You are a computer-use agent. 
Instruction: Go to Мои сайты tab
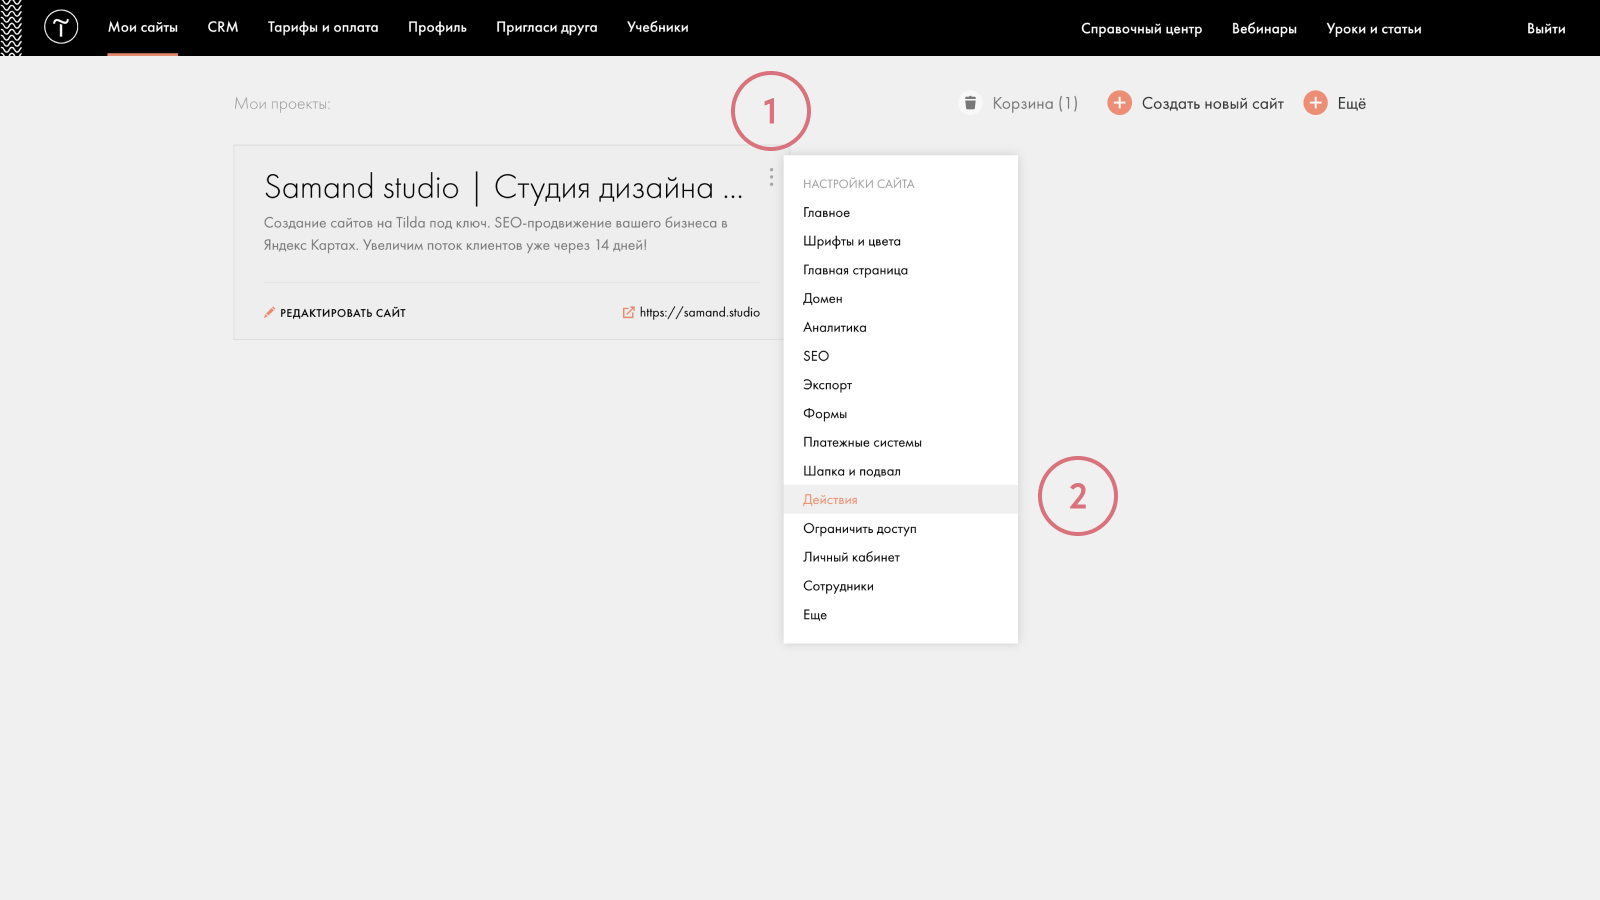pos(143,27)
